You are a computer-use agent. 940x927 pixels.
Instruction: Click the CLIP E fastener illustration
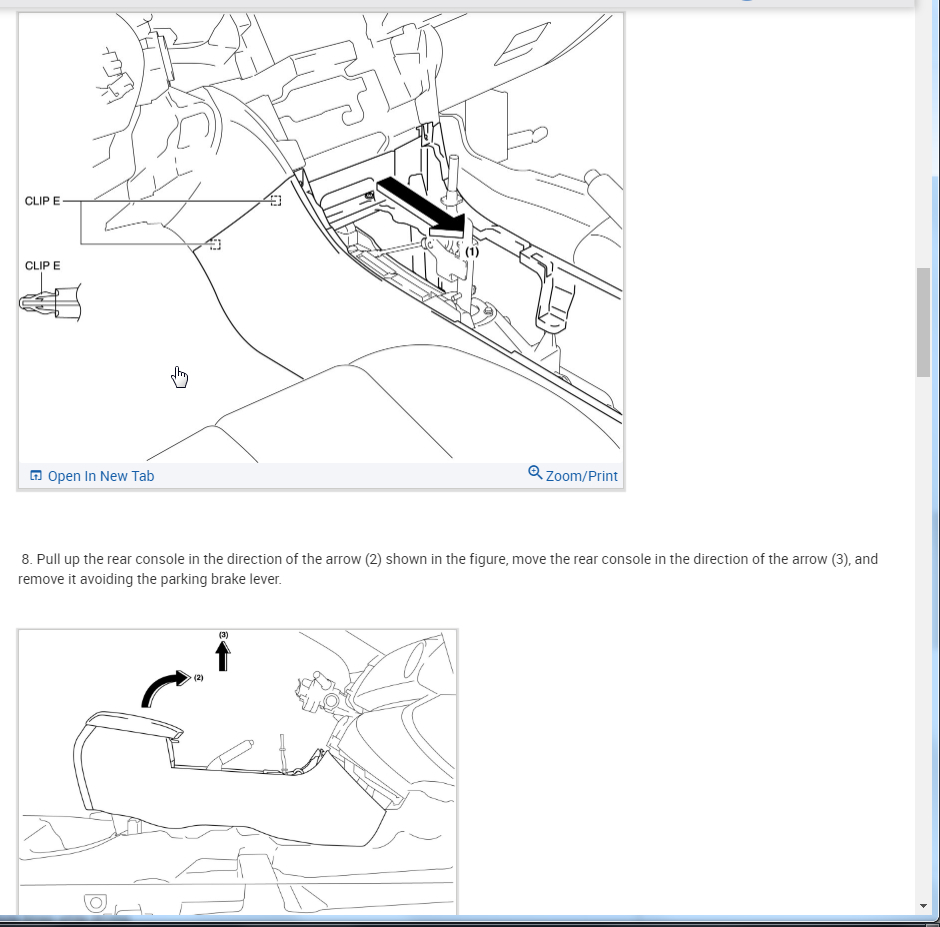50,302
